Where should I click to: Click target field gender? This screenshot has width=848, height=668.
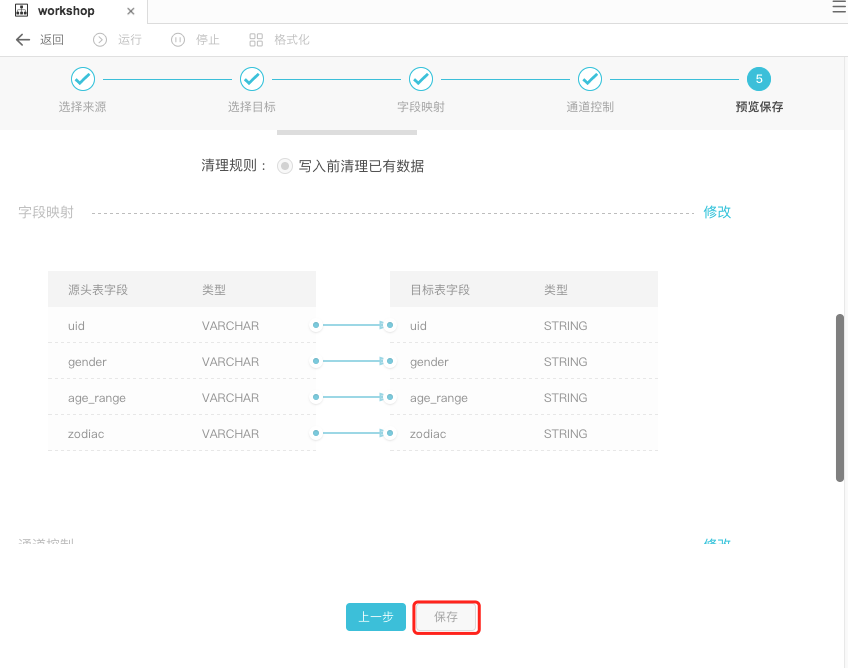(429, 362)
